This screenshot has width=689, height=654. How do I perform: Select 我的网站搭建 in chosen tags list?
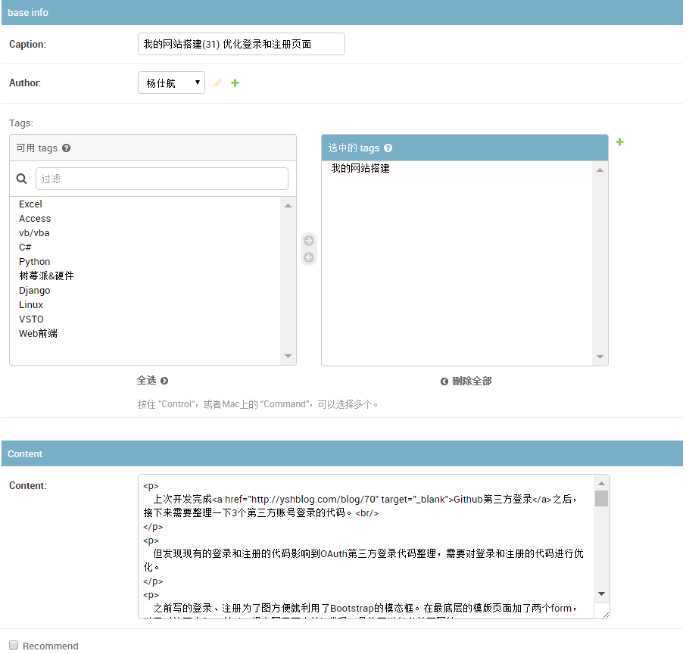[360, 168]
